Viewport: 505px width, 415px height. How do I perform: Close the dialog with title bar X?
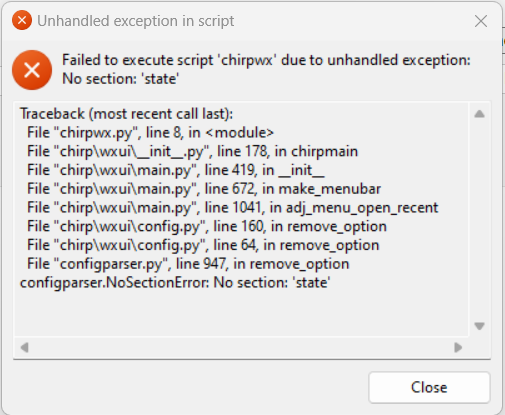481,21
